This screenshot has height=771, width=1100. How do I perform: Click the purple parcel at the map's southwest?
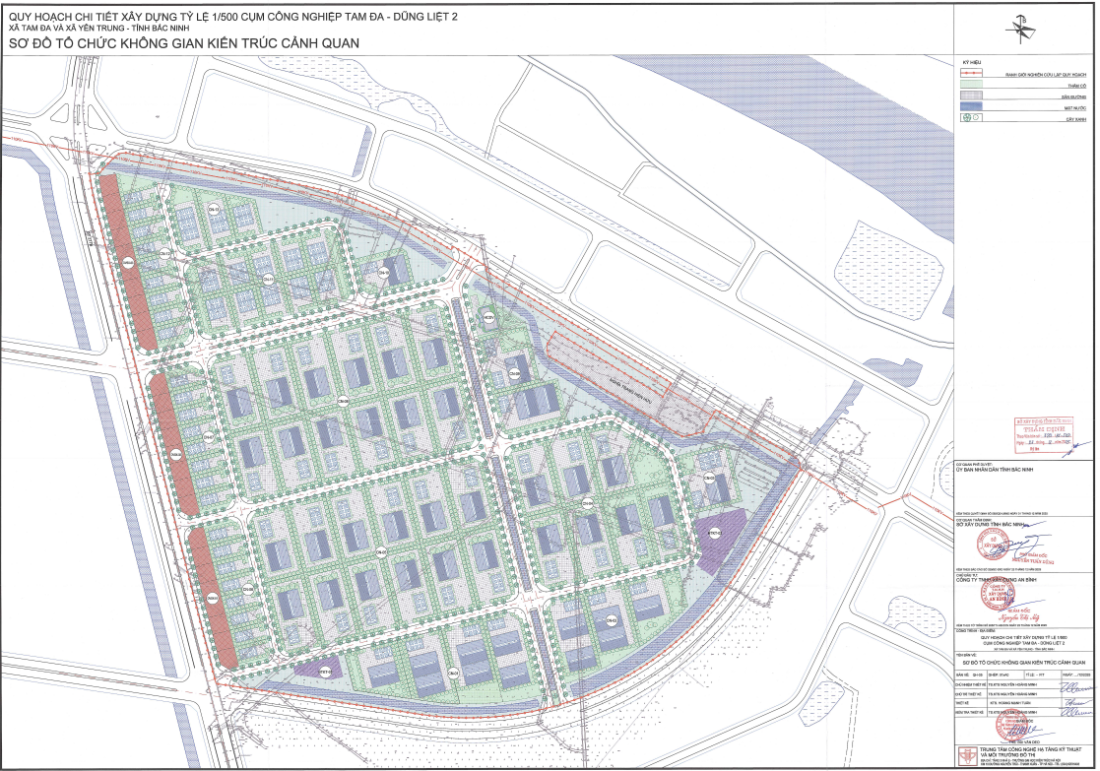pyautogui.click(x=319, y=667)
